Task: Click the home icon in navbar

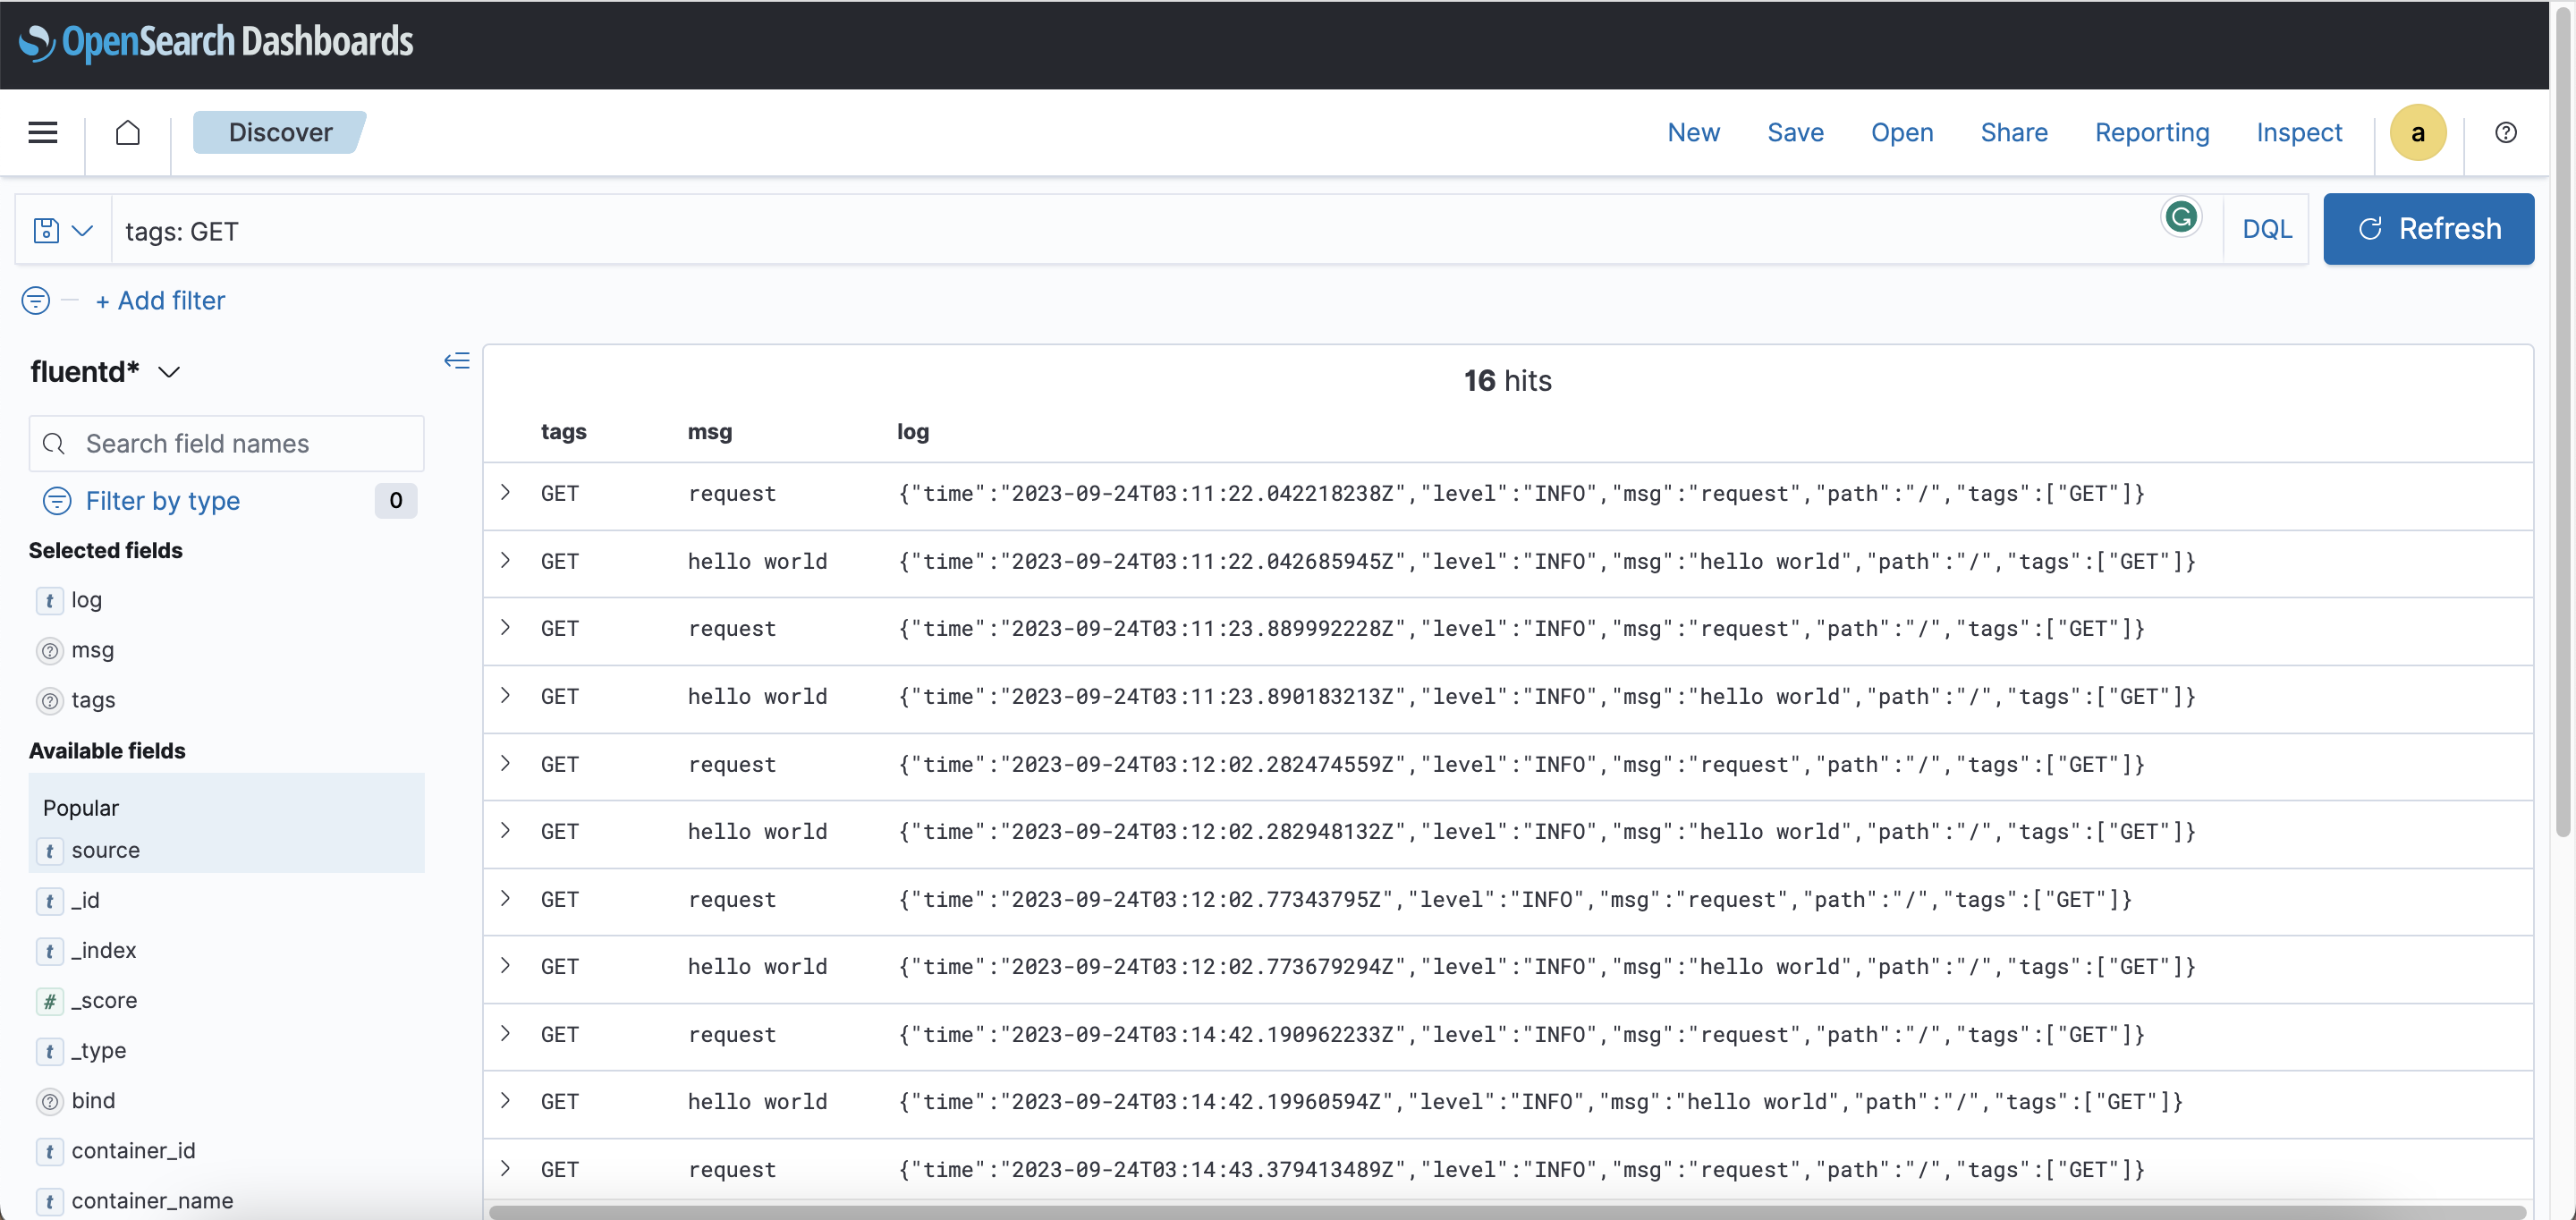Action: coord(127,132)
